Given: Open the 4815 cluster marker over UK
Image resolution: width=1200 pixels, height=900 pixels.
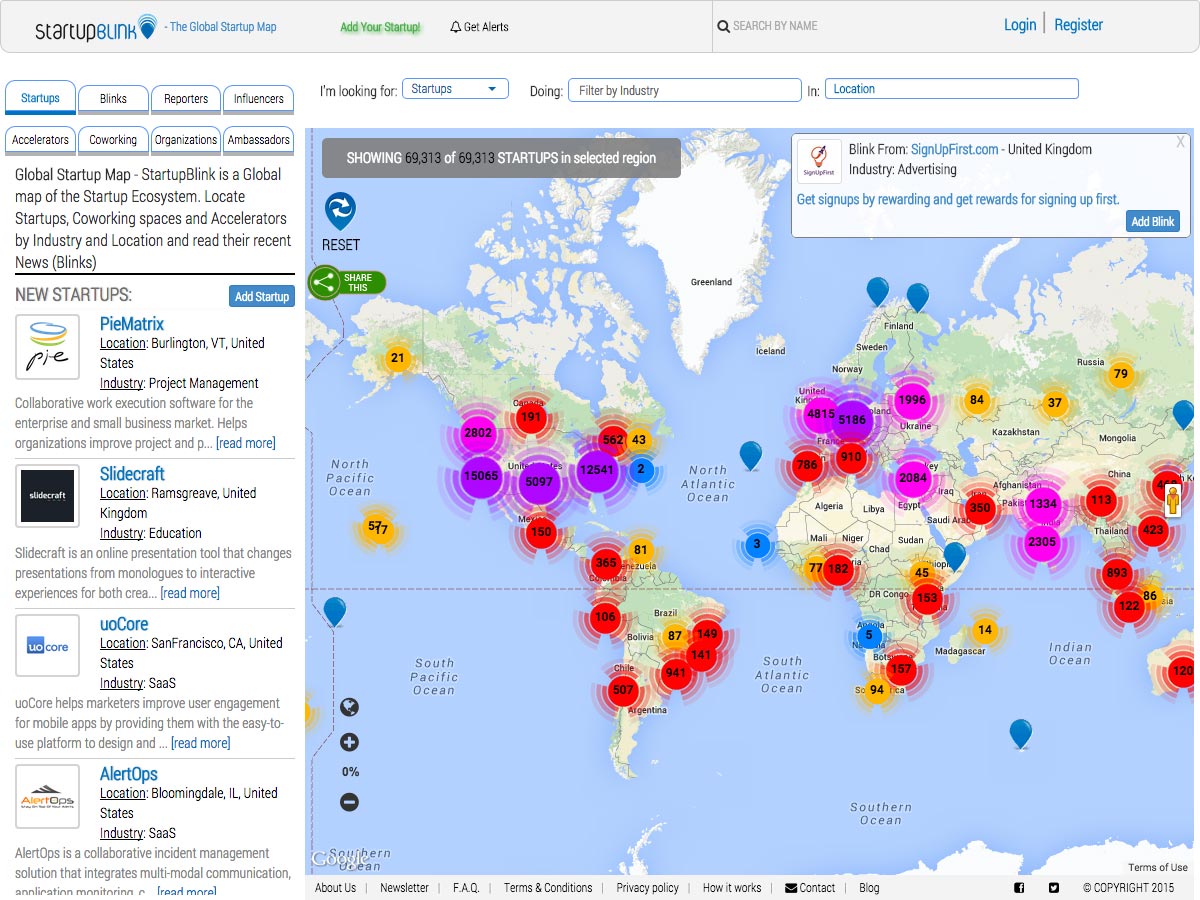Looking at the screenshot, I should click(820, 414).
